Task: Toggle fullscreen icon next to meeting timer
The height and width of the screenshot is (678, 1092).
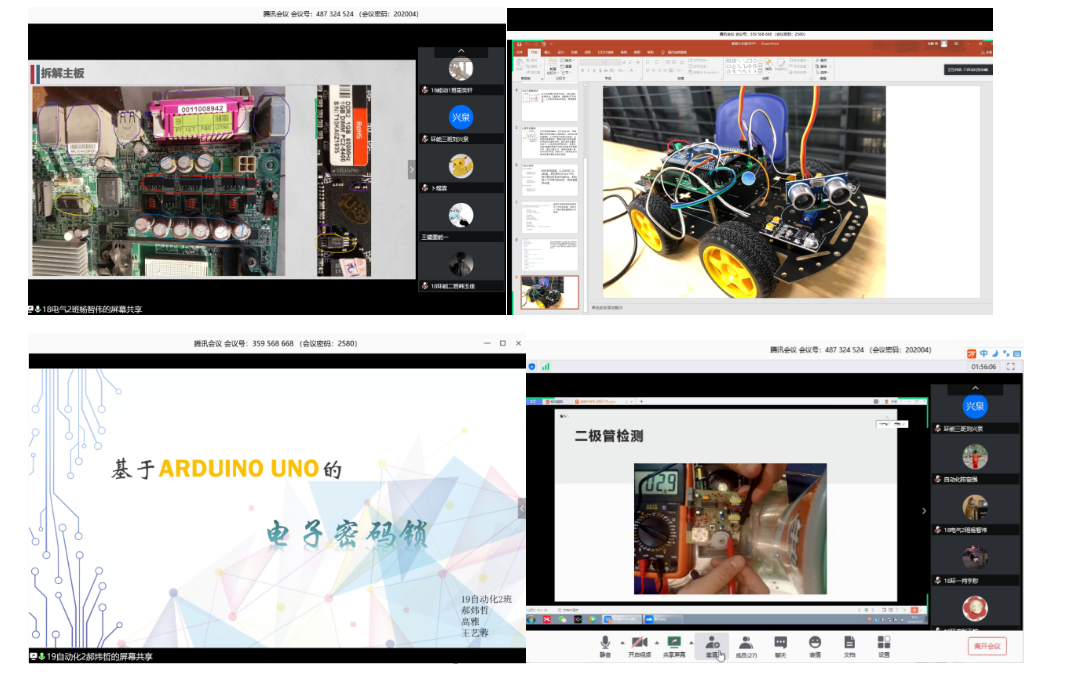Action: 1011,366
